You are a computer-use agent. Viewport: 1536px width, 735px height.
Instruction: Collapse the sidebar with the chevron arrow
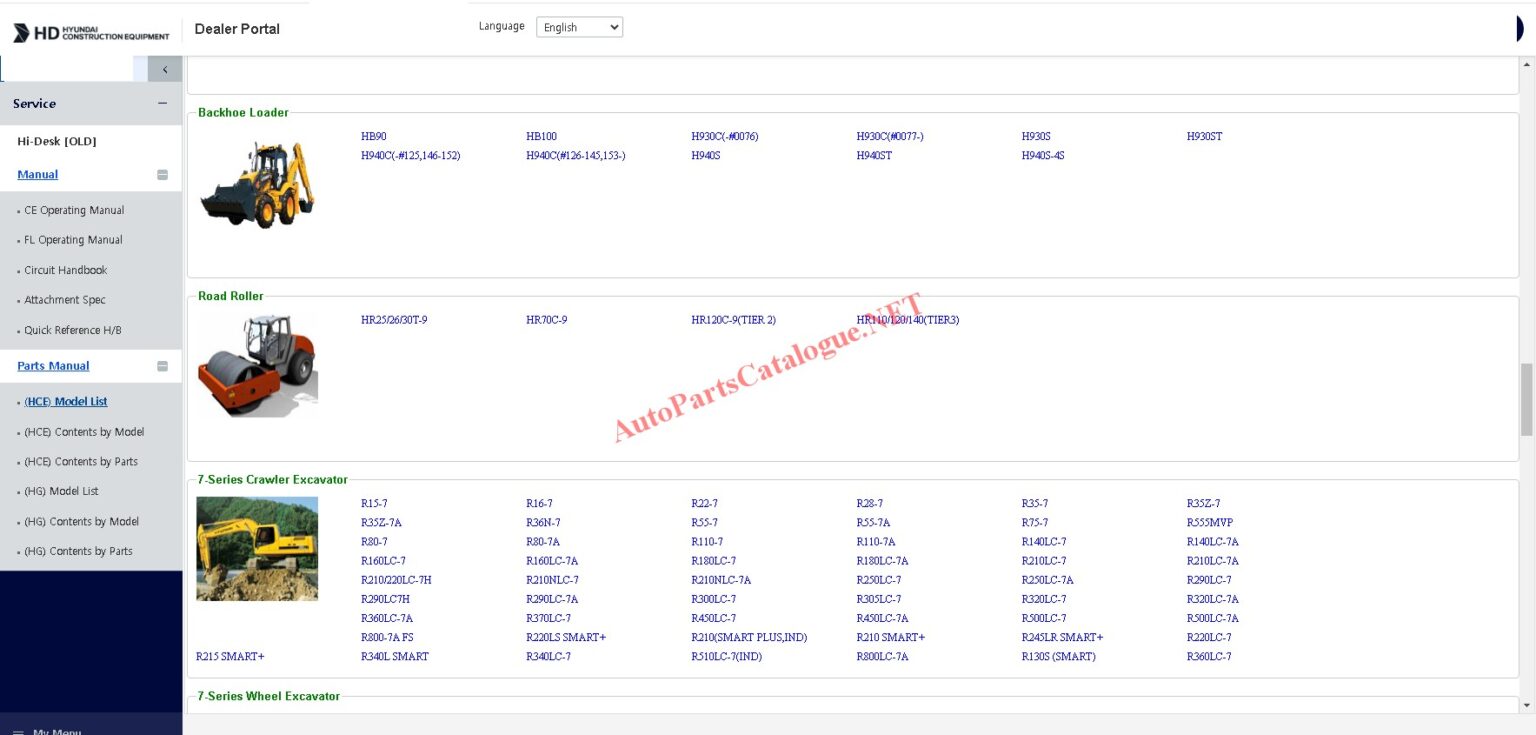(x=165, y=69)
